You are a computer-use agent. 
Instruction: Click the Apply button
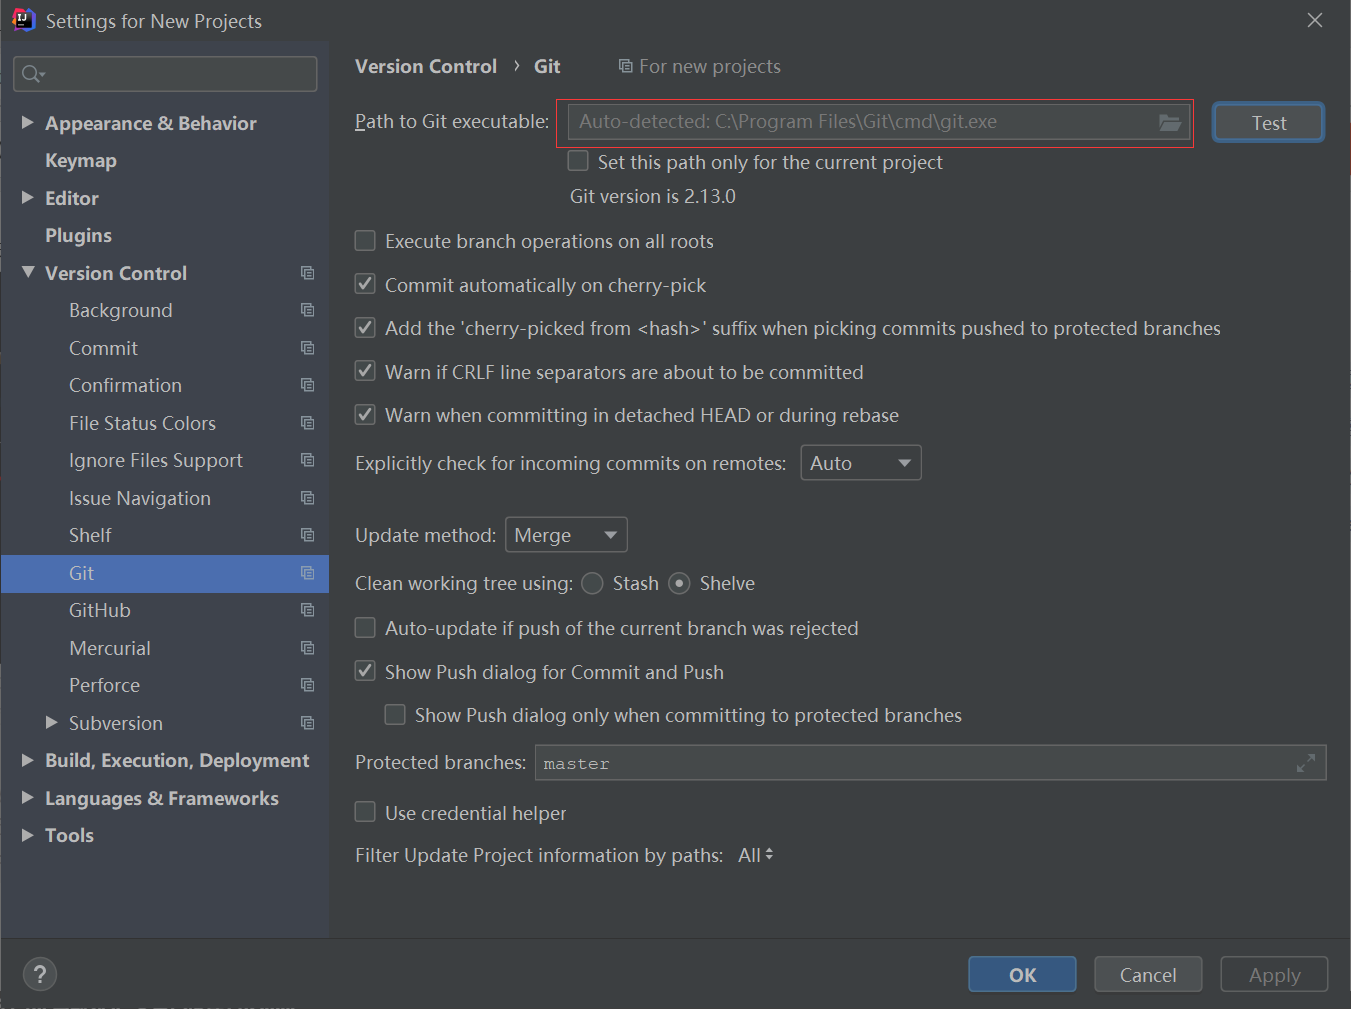coord(1274,974)
